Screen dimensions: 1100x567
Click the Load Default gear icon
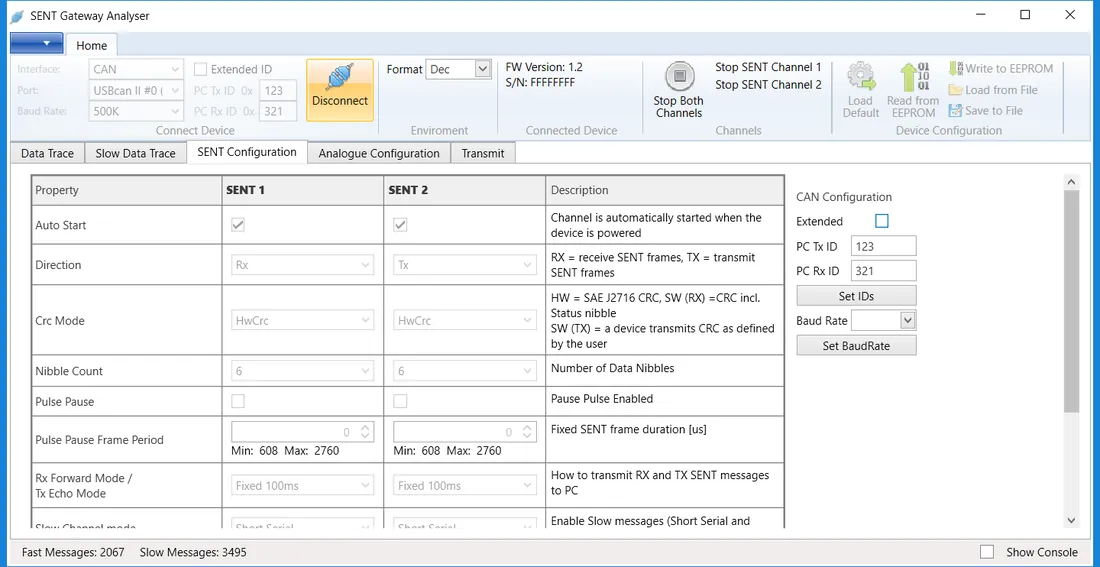coord(861,76)
